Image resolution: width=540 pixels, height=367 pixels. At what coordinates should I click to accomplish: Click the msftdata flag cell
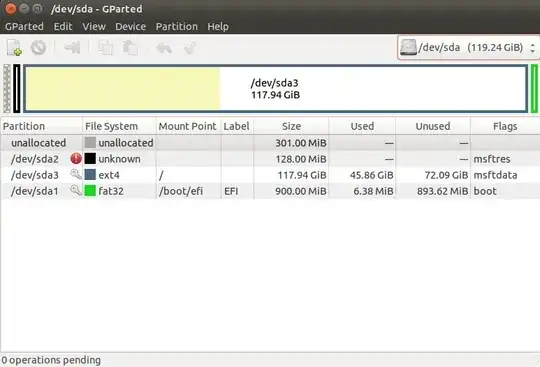(x=495, y=175)
